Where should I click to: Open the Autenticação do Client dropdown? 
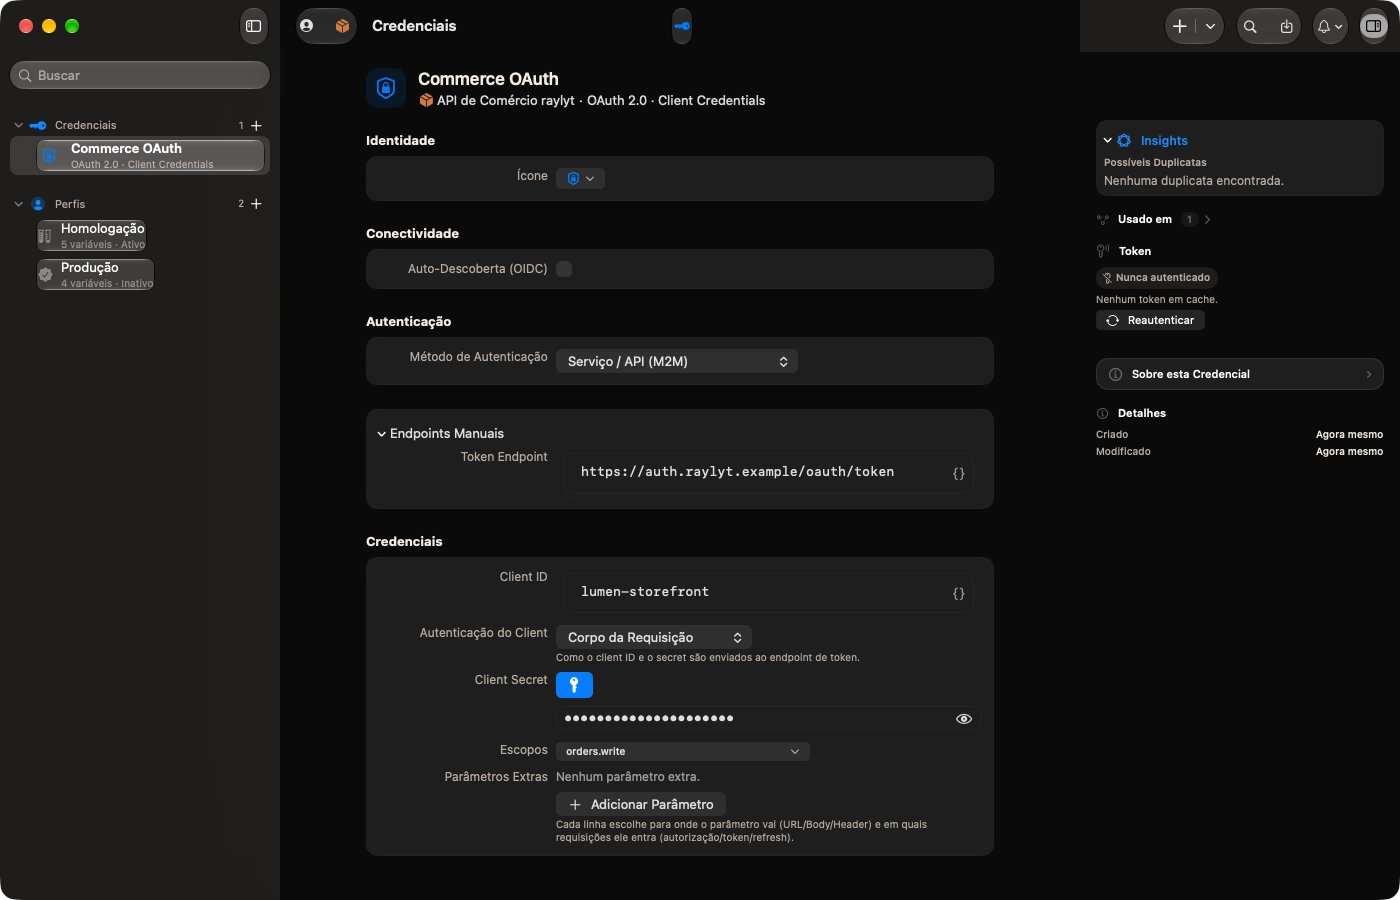pos(654,637)
